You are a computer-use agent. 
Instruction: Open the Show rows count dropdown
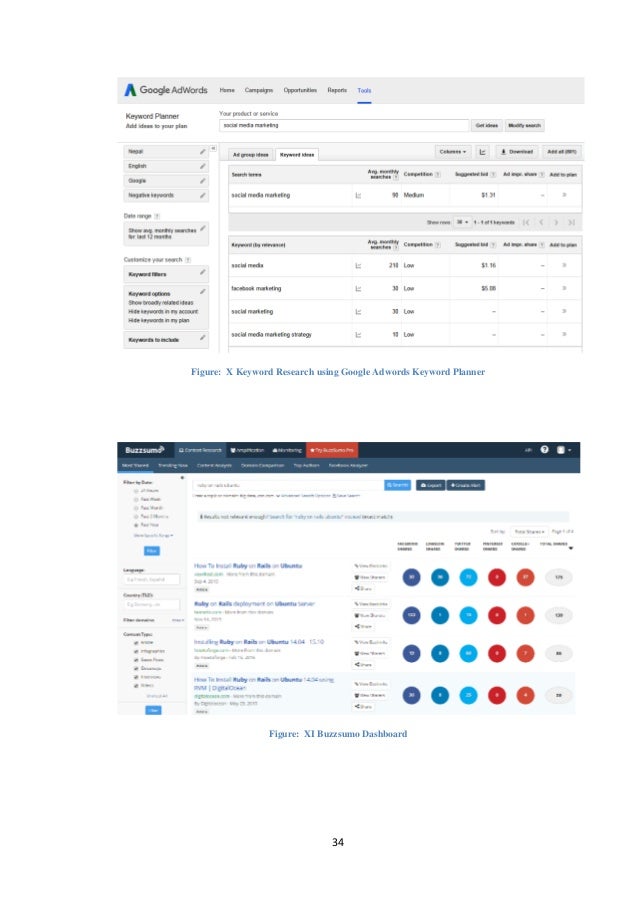[x=462, y=222]
